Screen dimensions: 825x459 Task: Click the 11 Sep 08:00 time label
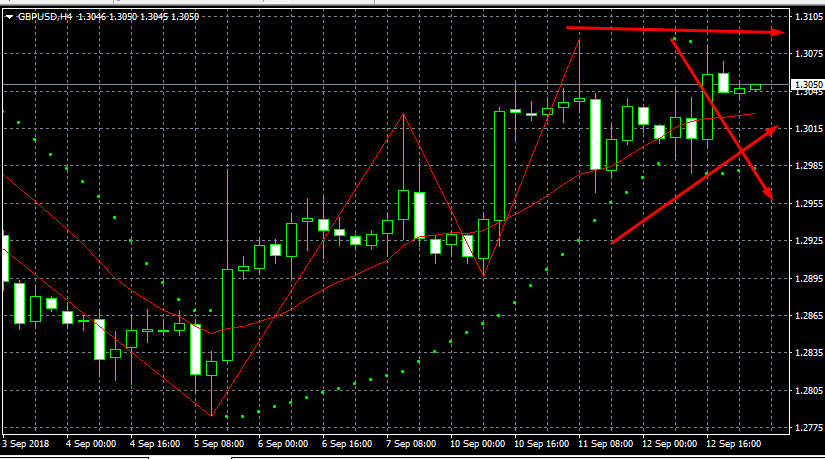[606, 444]
